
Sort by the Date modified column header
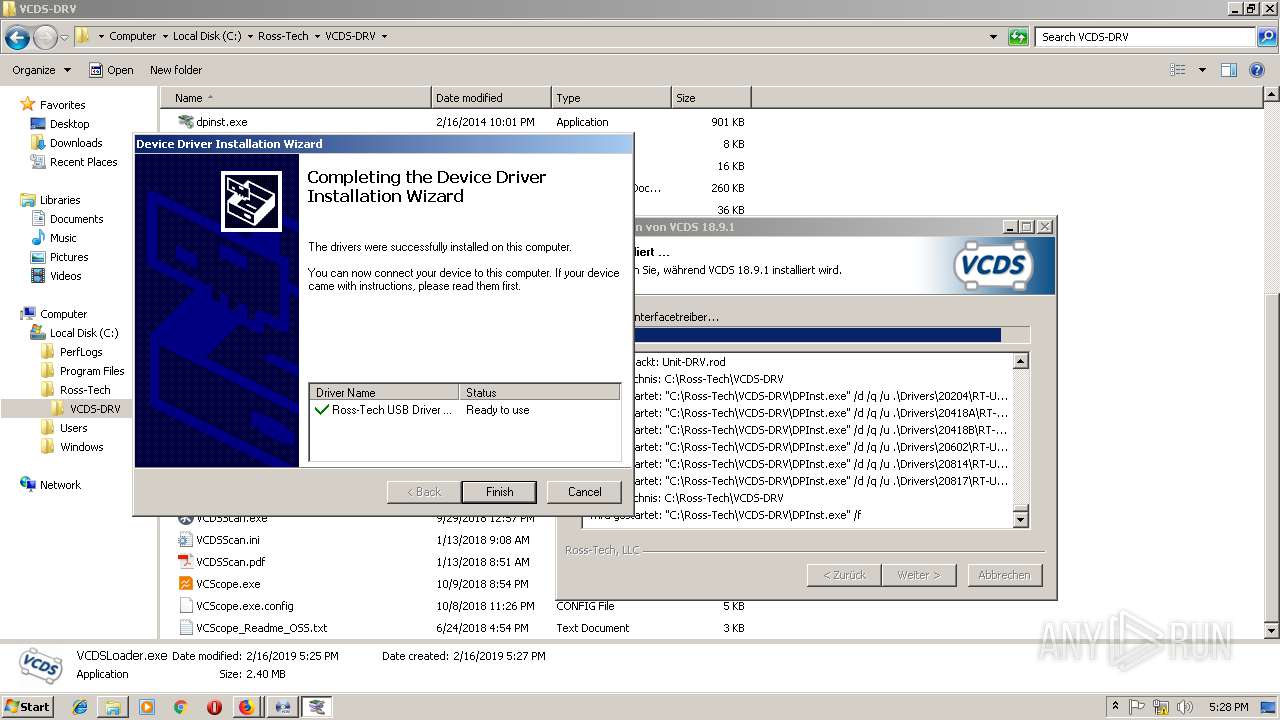[491, 98]
